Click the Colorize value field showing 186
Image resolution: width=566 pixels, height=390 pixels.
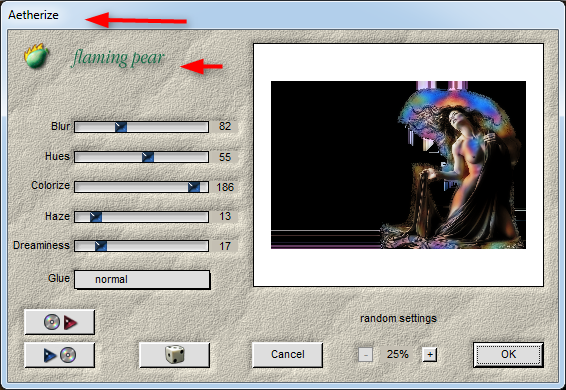[x=225, y=187]
